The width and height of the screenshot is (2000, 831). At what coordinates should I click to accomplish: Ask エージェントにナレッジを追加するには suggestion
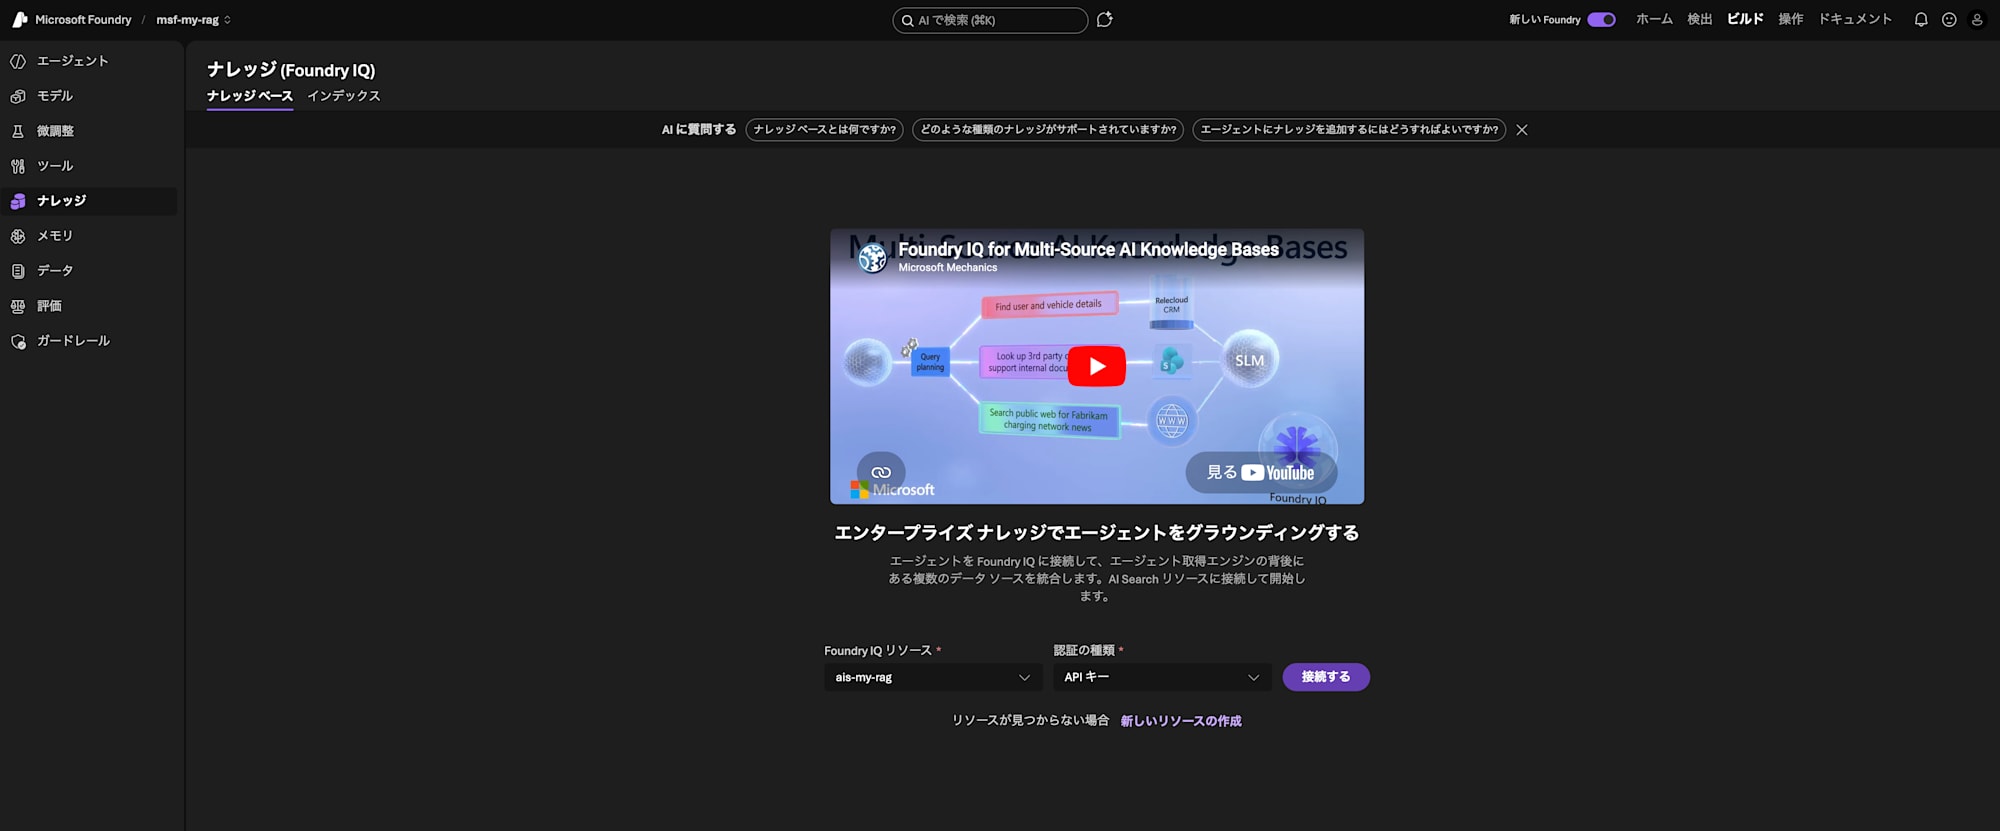pyautogui.click(x=1349, y=130)
